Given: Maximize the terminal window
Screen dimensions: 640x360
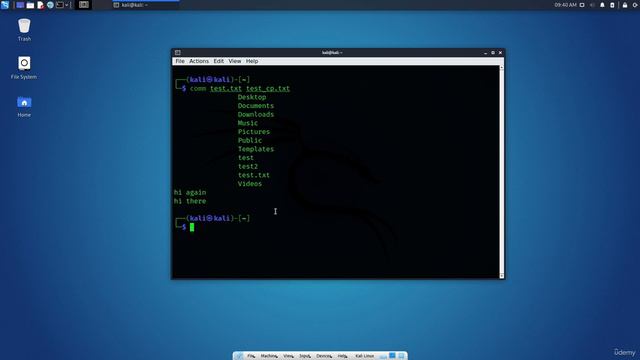Looking at the screenshot, I should pyautogui.click(x=493, y=53).
